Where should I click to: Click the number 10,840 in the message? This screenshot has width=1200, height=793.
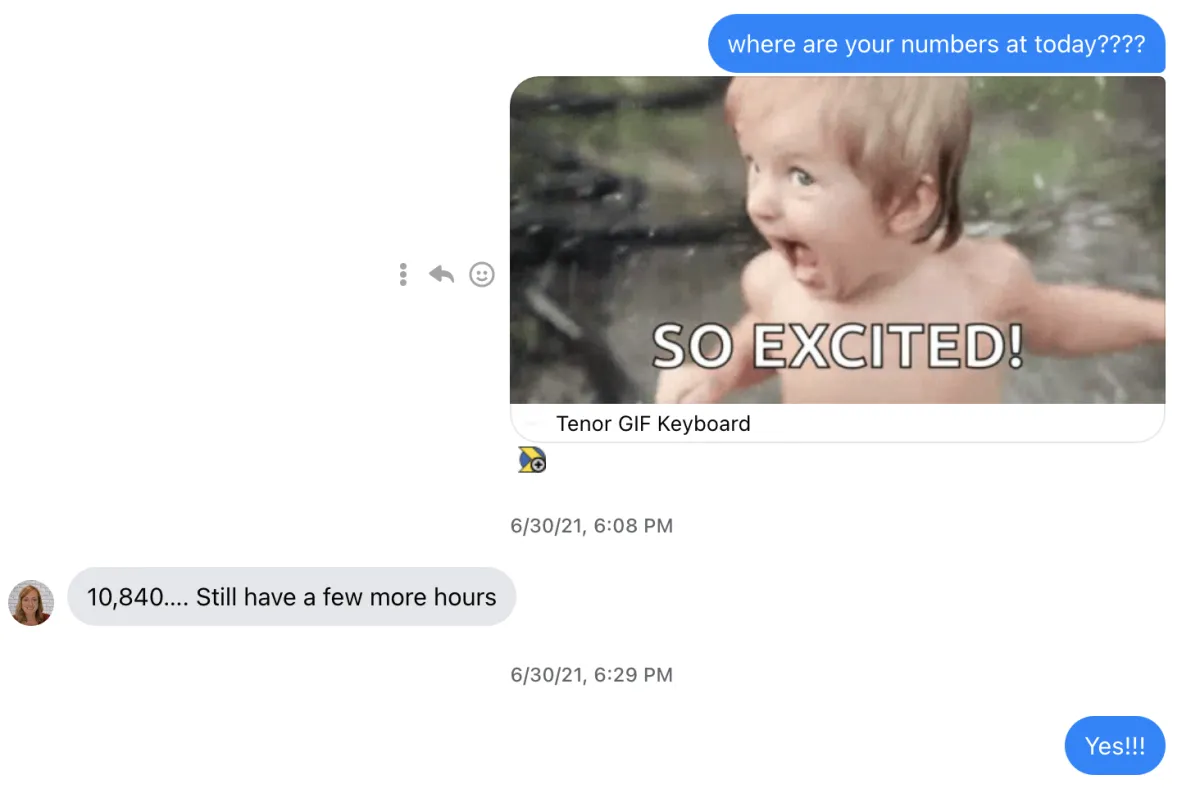[x=124, y=598]
